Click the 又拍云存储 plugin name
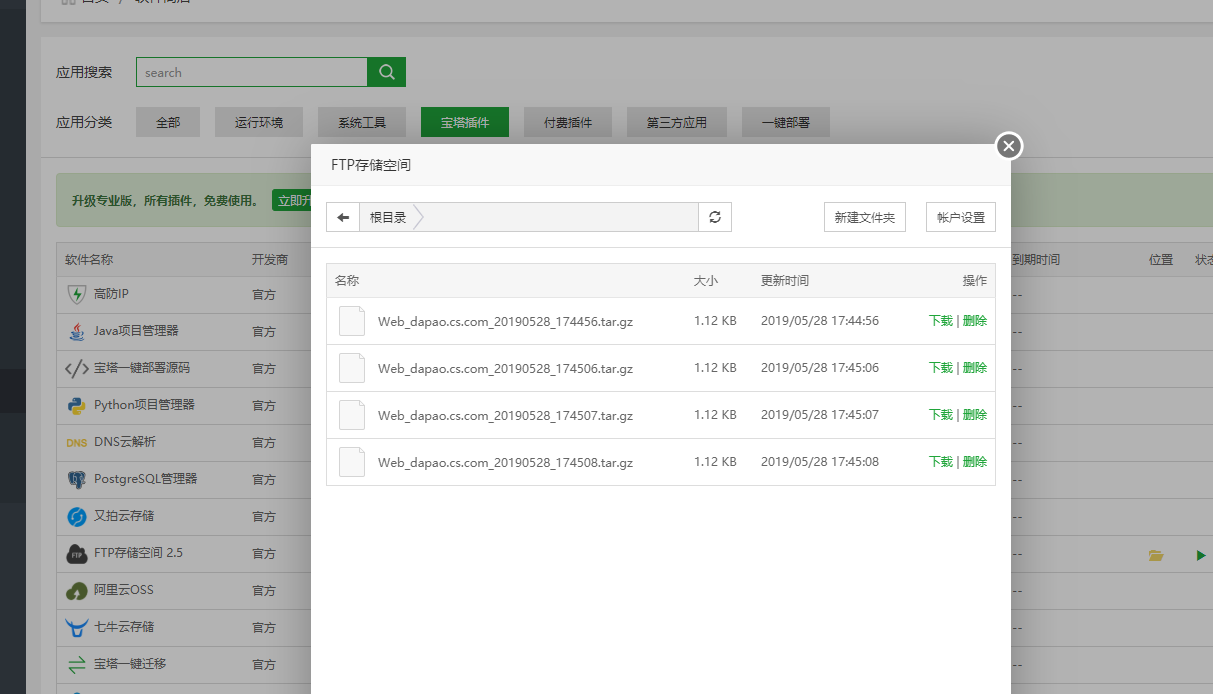 click(x=124, y=516)
